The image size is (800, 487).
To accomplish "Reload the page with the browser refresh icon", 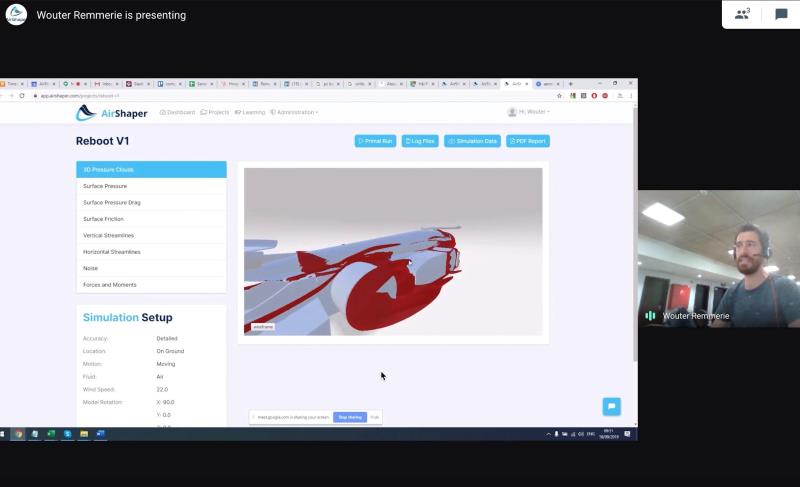I will click(x=22, y=95).
